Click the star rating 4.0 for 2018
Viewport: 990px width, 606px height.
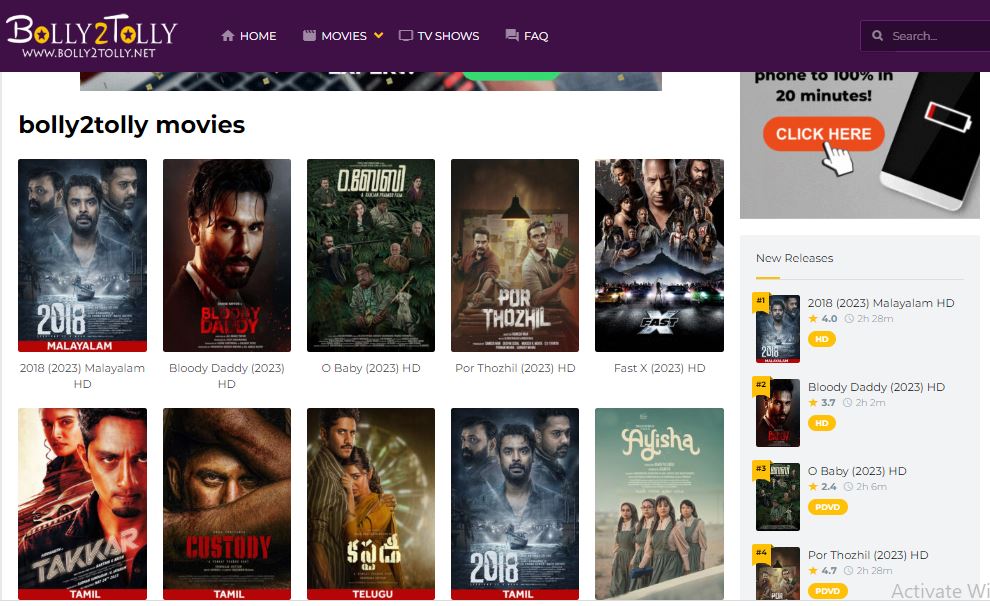pyautogui.click(x=823, y=319)
